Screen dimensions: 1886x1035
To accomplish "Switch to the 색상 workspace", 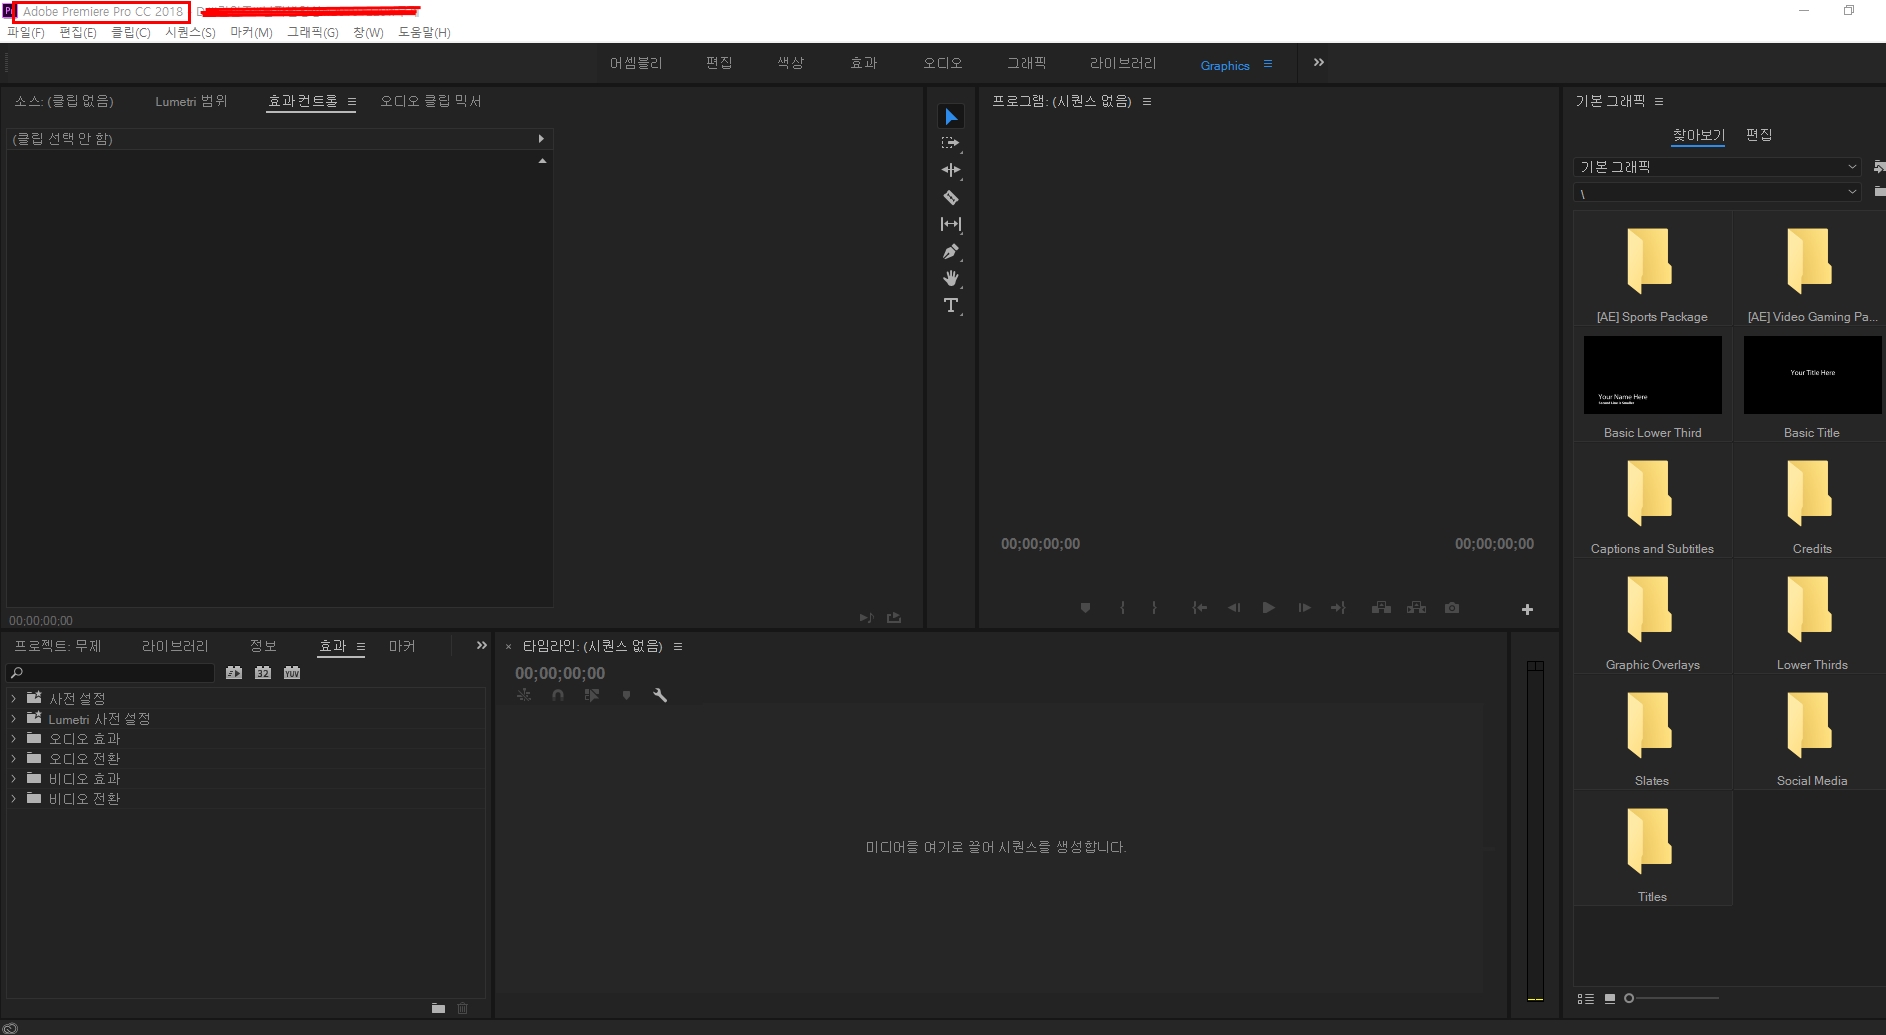I will [x=791, y=63].
